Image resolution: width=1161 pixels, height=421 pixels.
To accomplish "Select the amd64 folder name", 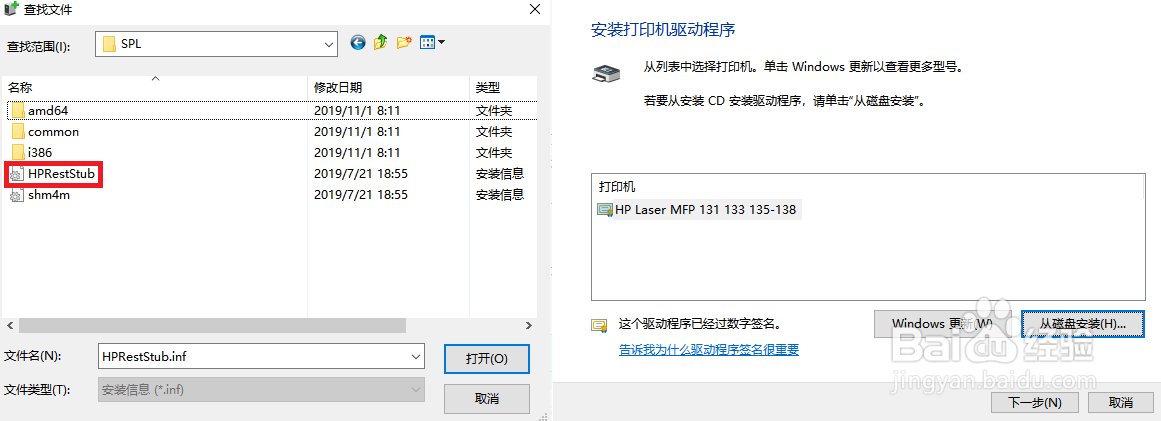I will [49, 111].
